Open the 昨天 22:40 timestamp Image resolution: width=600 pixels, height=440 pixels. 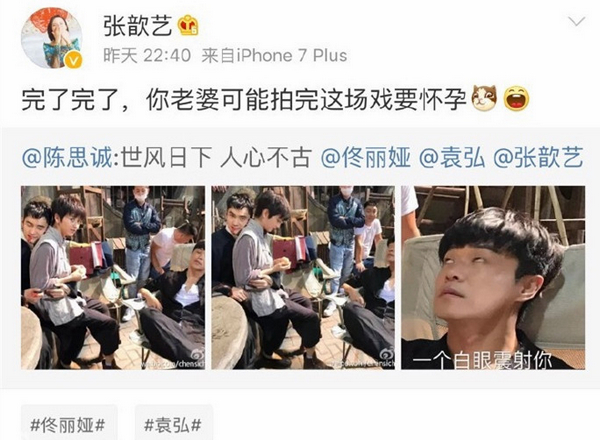[x=147, y=56]
